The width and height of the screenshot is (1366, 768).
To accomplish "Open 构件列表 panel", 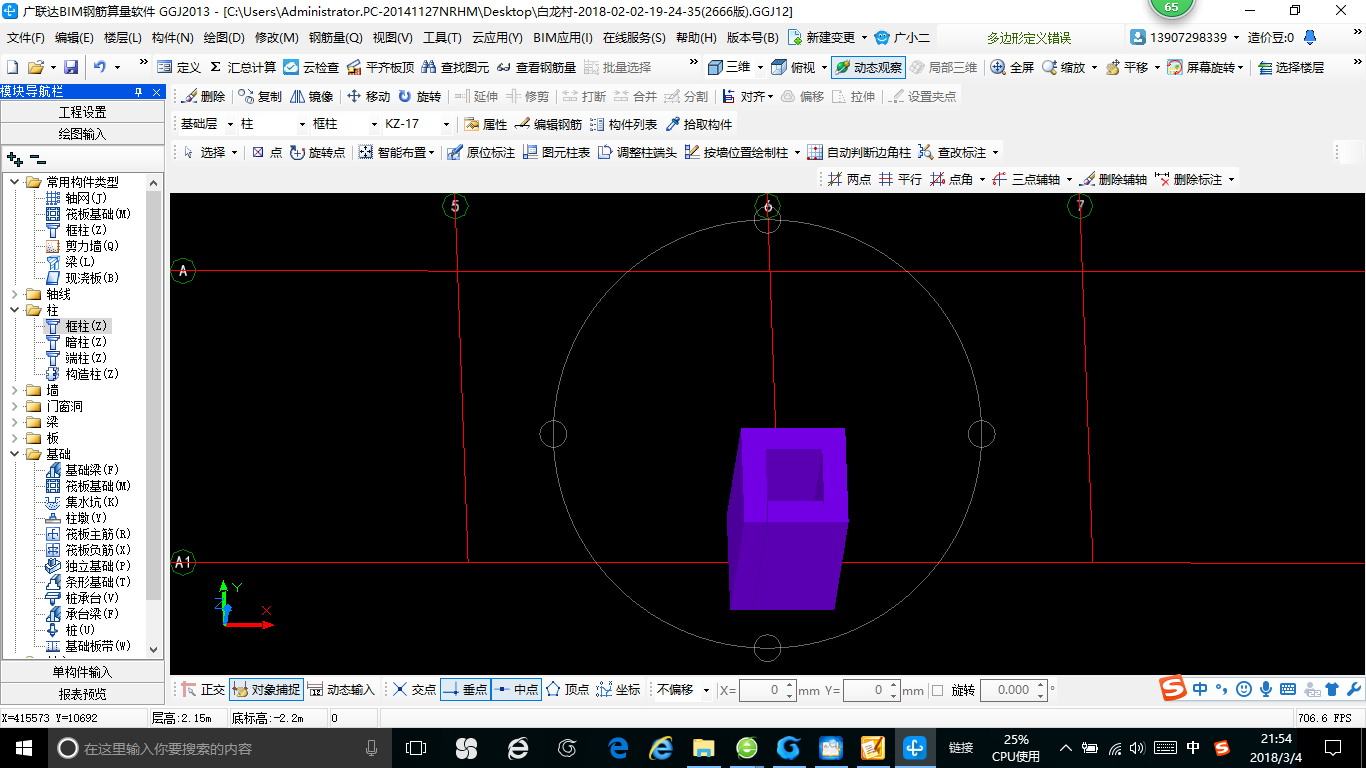I will pos(624,124).
